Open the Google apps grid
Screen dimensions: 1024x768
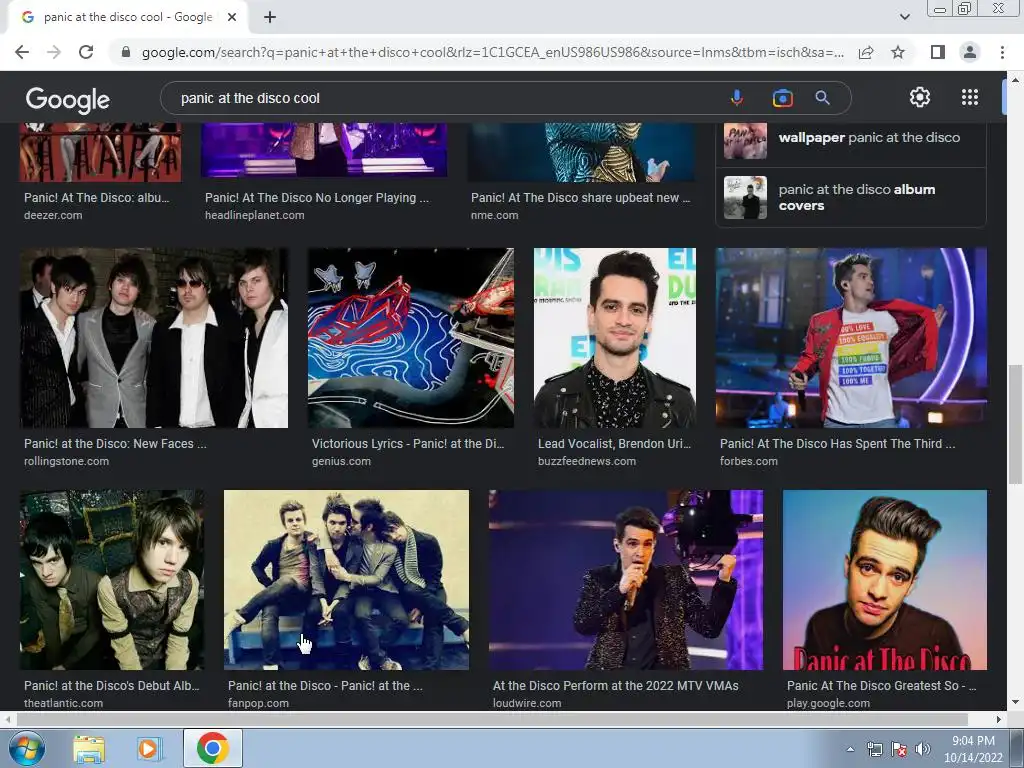coord(970,97)
